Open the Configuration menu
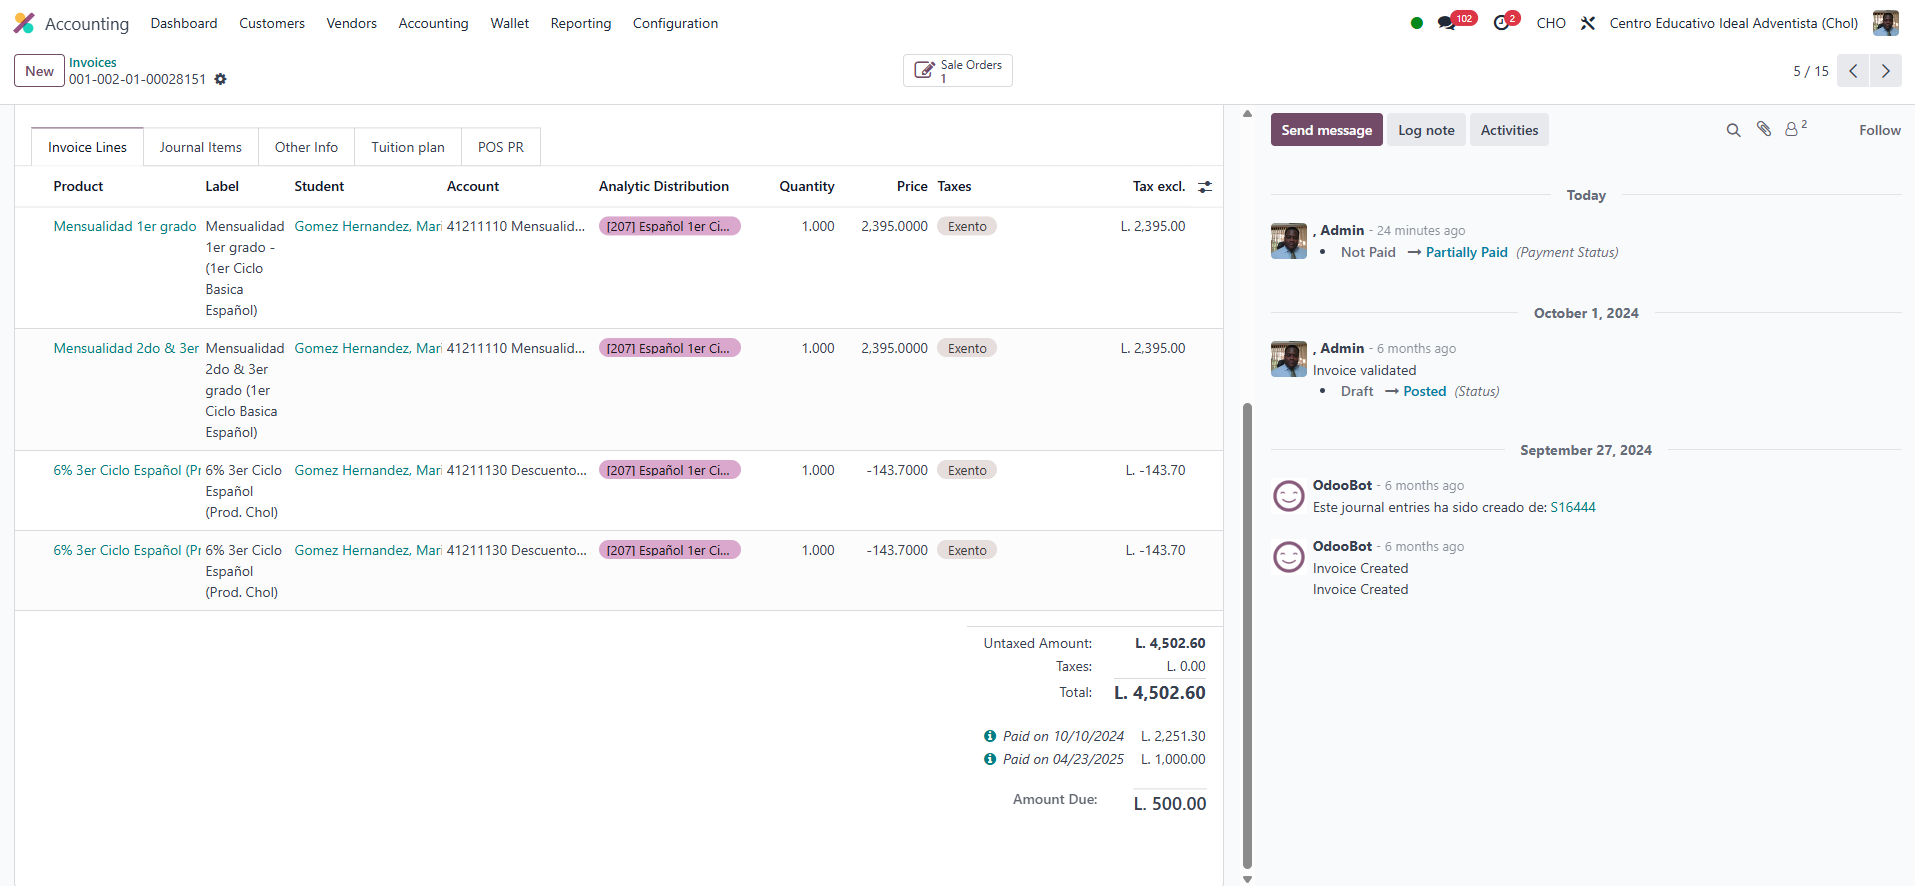 click(675, 23)
